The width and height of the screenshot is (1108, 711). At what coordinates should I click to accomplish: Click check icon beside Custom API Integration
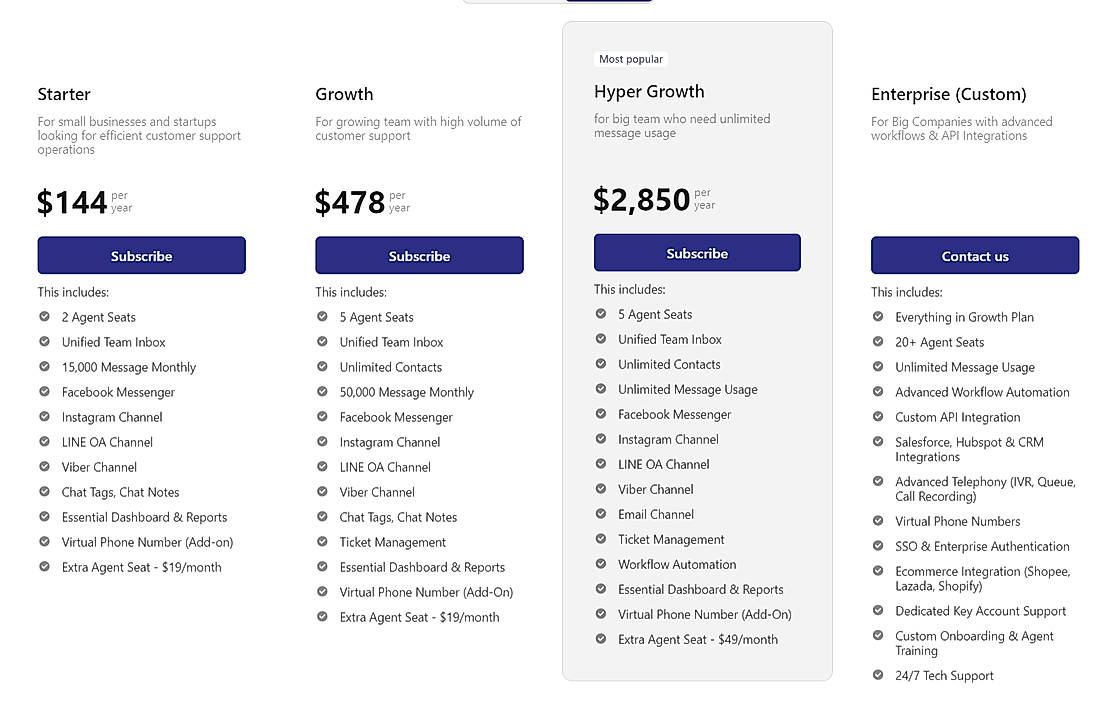878,417
